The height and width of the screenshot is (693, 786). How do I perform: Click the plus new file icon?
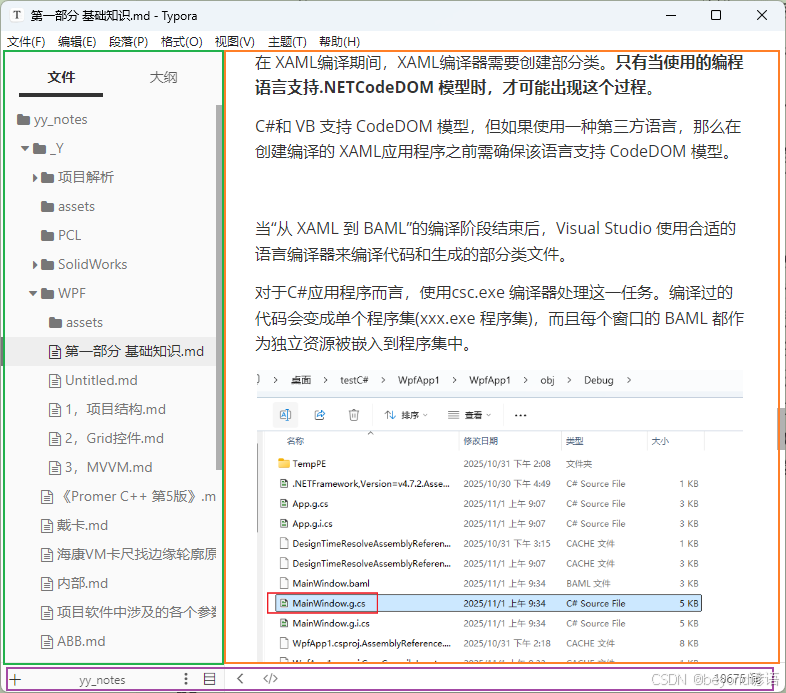click(x=15, y=680)
